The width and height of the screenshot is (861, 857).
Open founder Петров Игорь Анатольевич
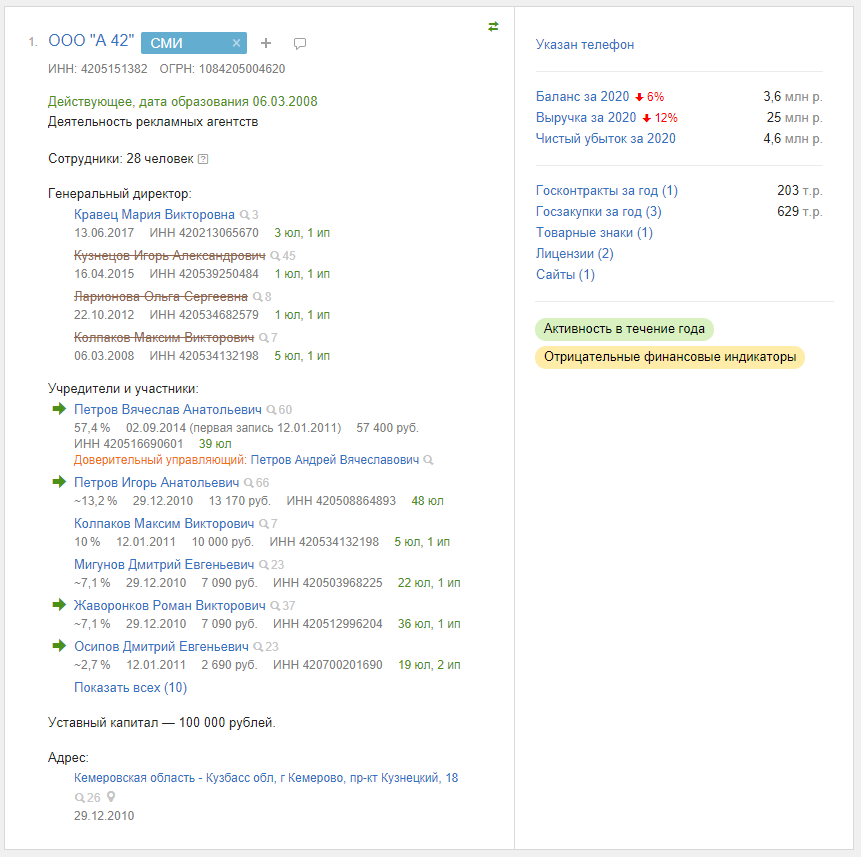pos(156,483)
